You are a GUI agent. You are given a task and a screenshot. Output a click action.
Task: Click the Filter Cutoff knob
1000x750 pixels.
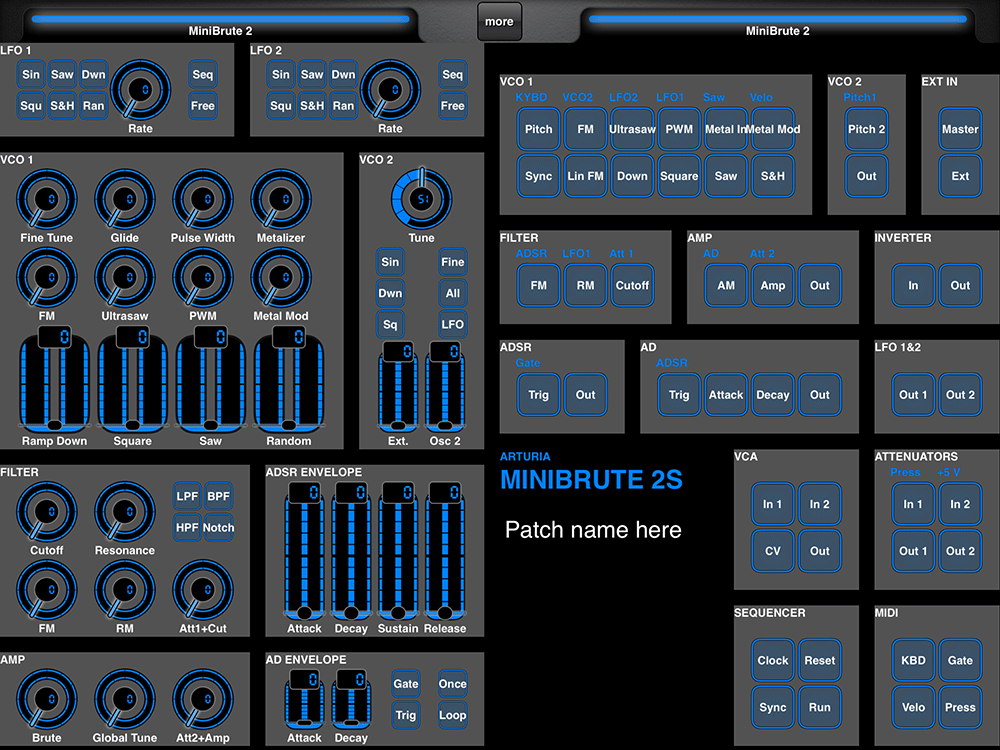[x=46, y=511]
